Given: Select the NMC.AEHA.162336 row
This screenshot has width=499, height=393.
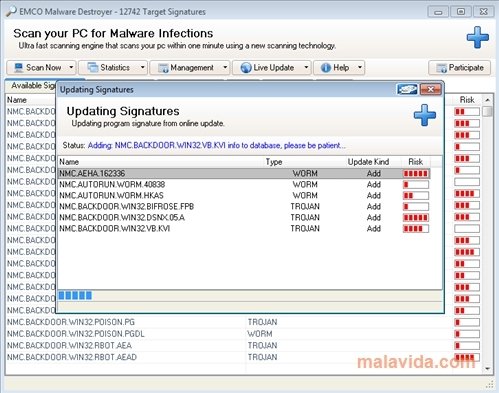Looking at the screenshot, I should tap(244, 173).
